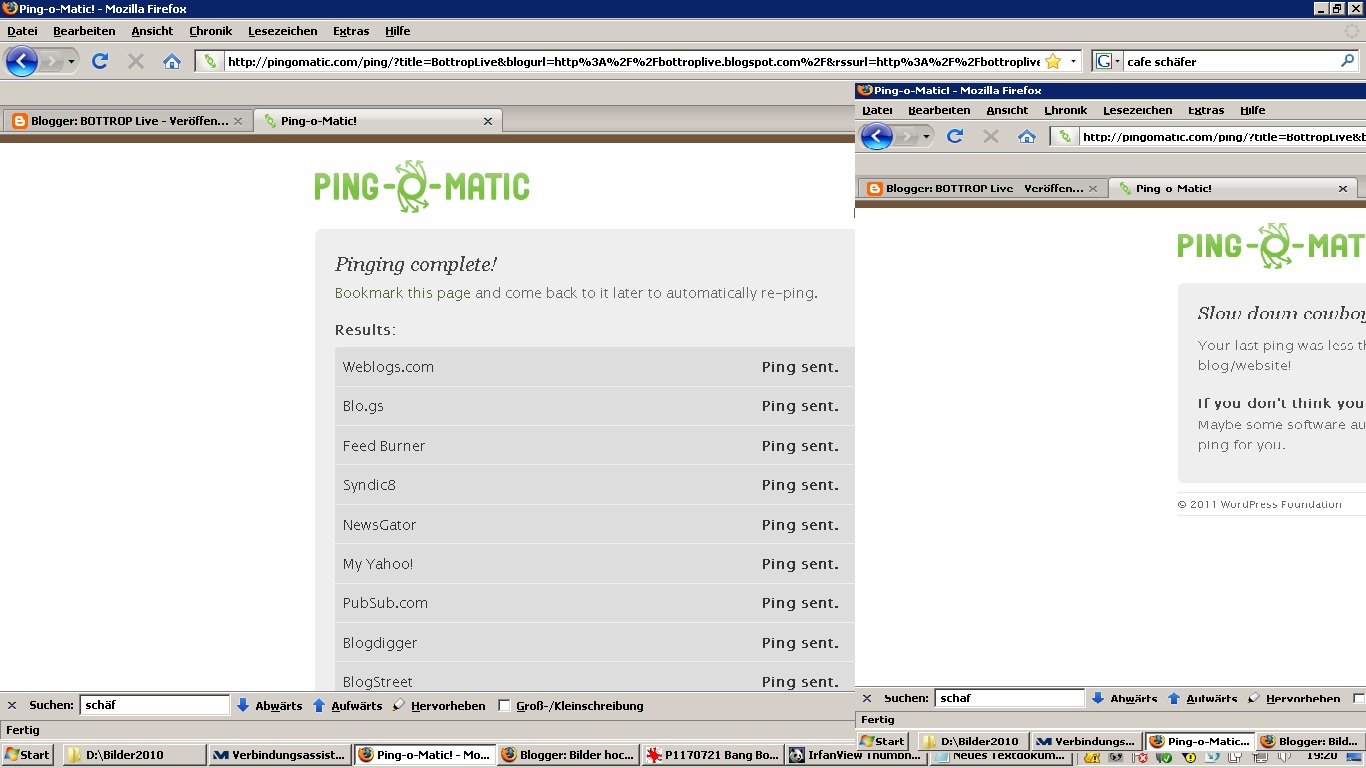Open the back/forward history dropdown in the left window
This screenshot has width=1366, height=768.
pos(71,62)
